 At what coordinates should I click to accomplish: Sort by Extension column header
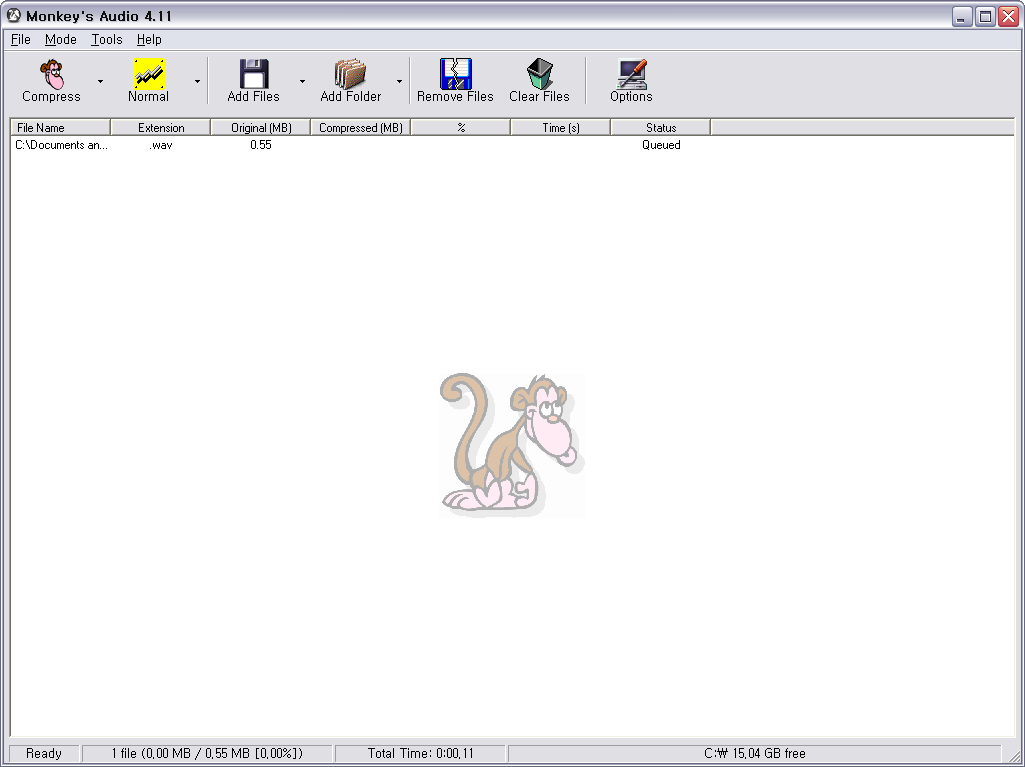[161, 128]
